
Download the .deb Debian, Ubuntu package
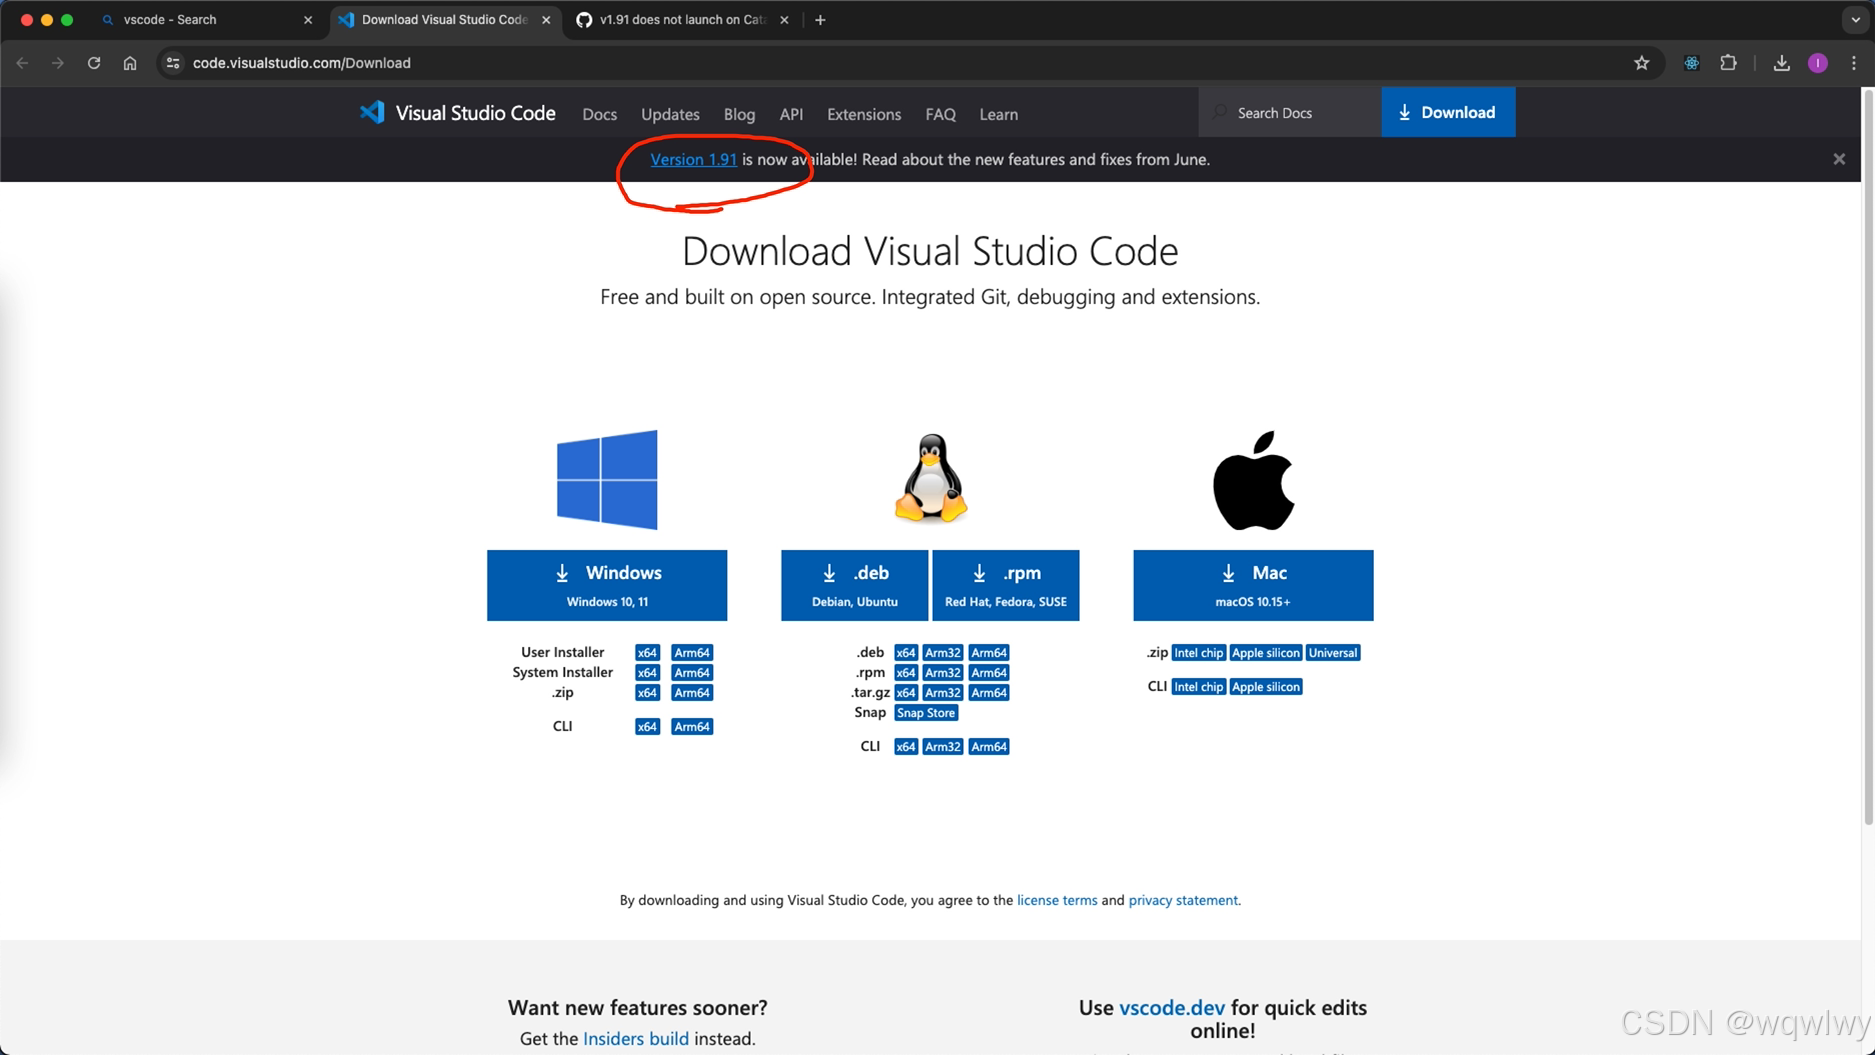pos(854,585)
